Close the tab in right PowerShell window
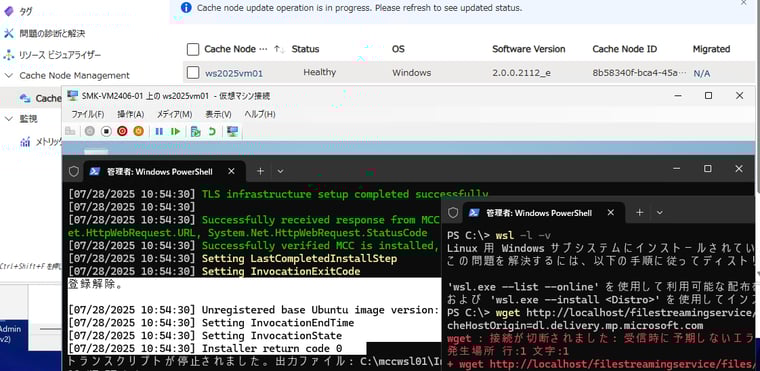The image size is (760, 371). [611, 212]
